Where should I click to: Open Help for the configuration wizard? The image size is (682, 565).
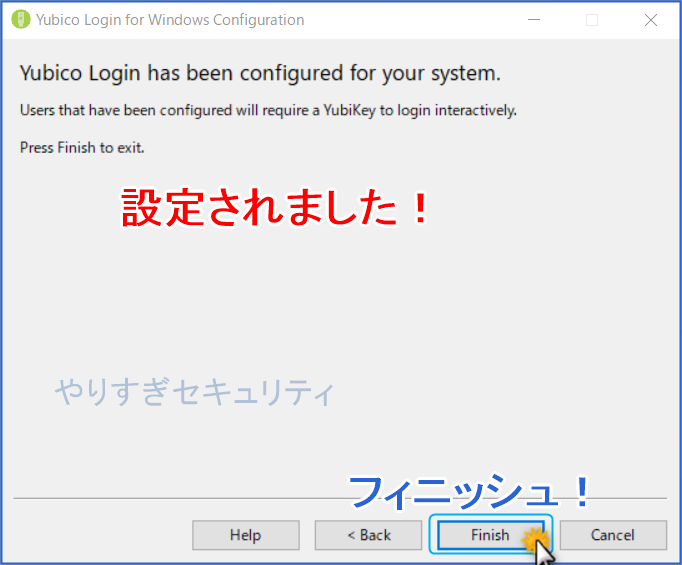[246, 535]
